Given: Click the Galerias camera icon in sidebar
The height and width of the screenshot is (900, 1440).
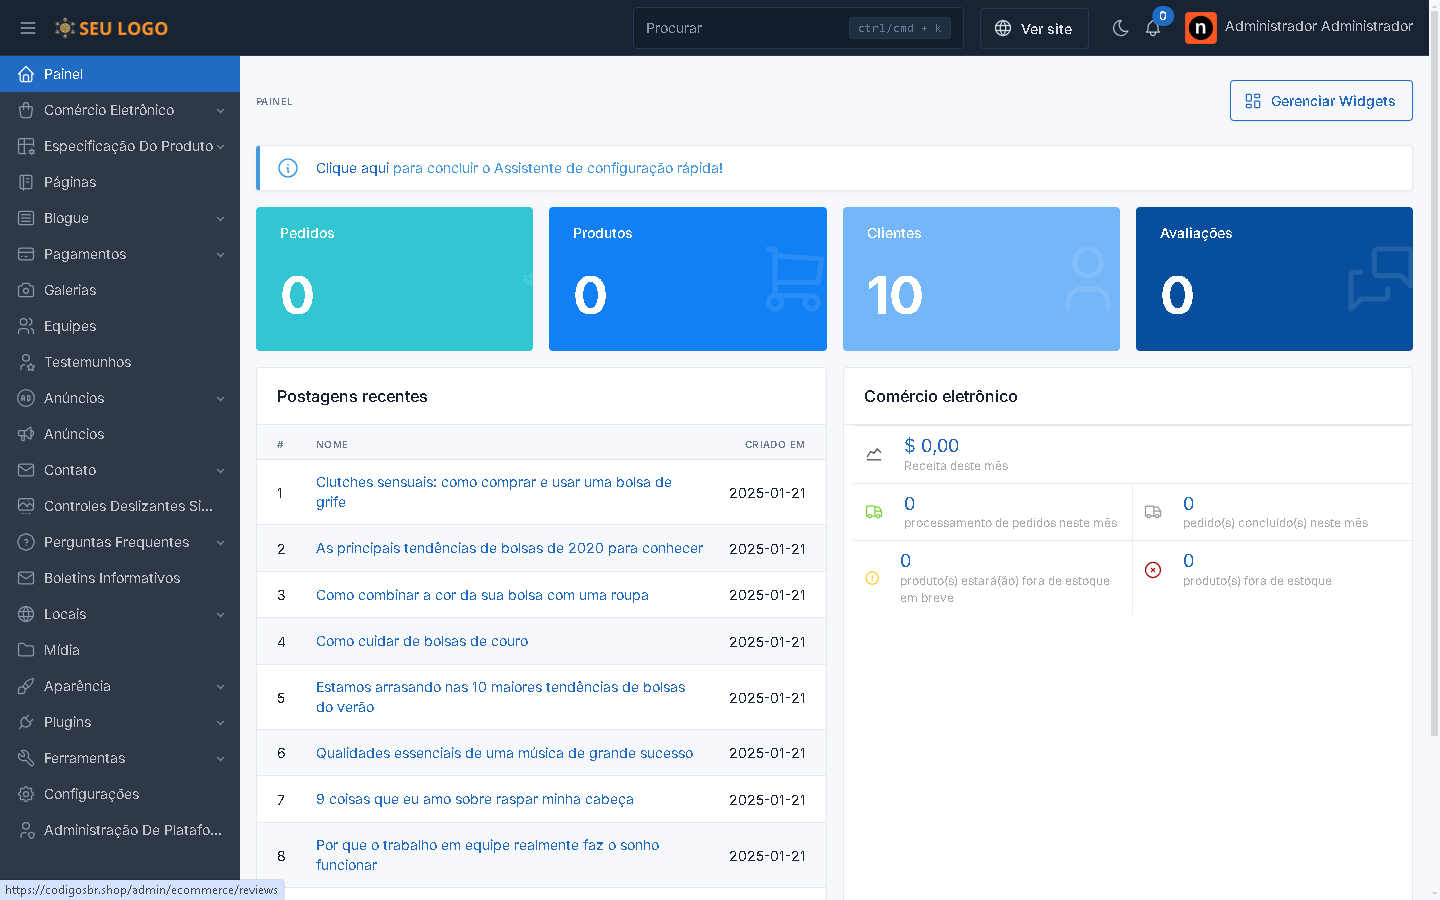Looking at the screenshot, I should [26, 290].
